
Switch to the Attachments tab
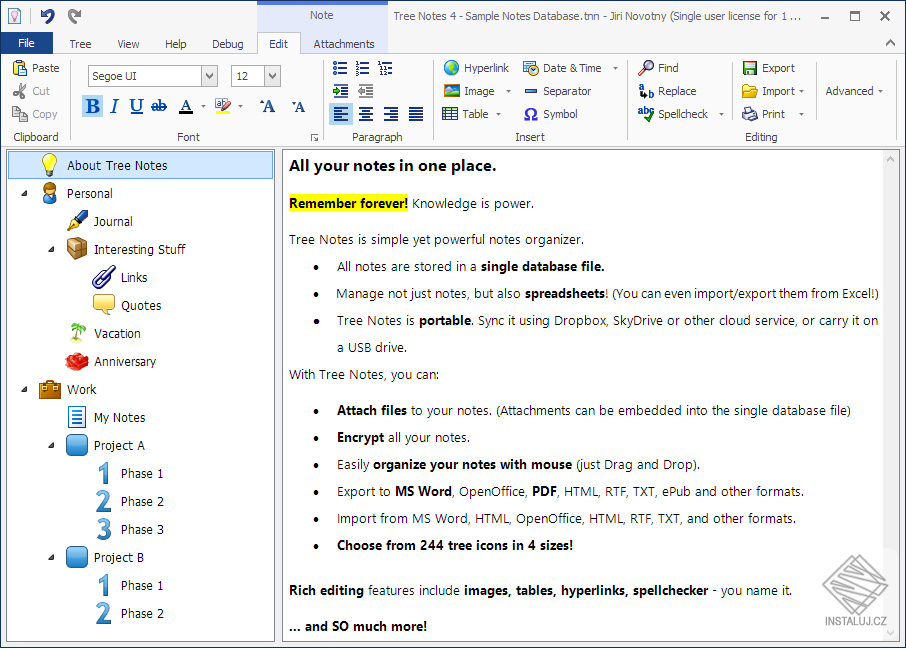(x=344, y=44)
